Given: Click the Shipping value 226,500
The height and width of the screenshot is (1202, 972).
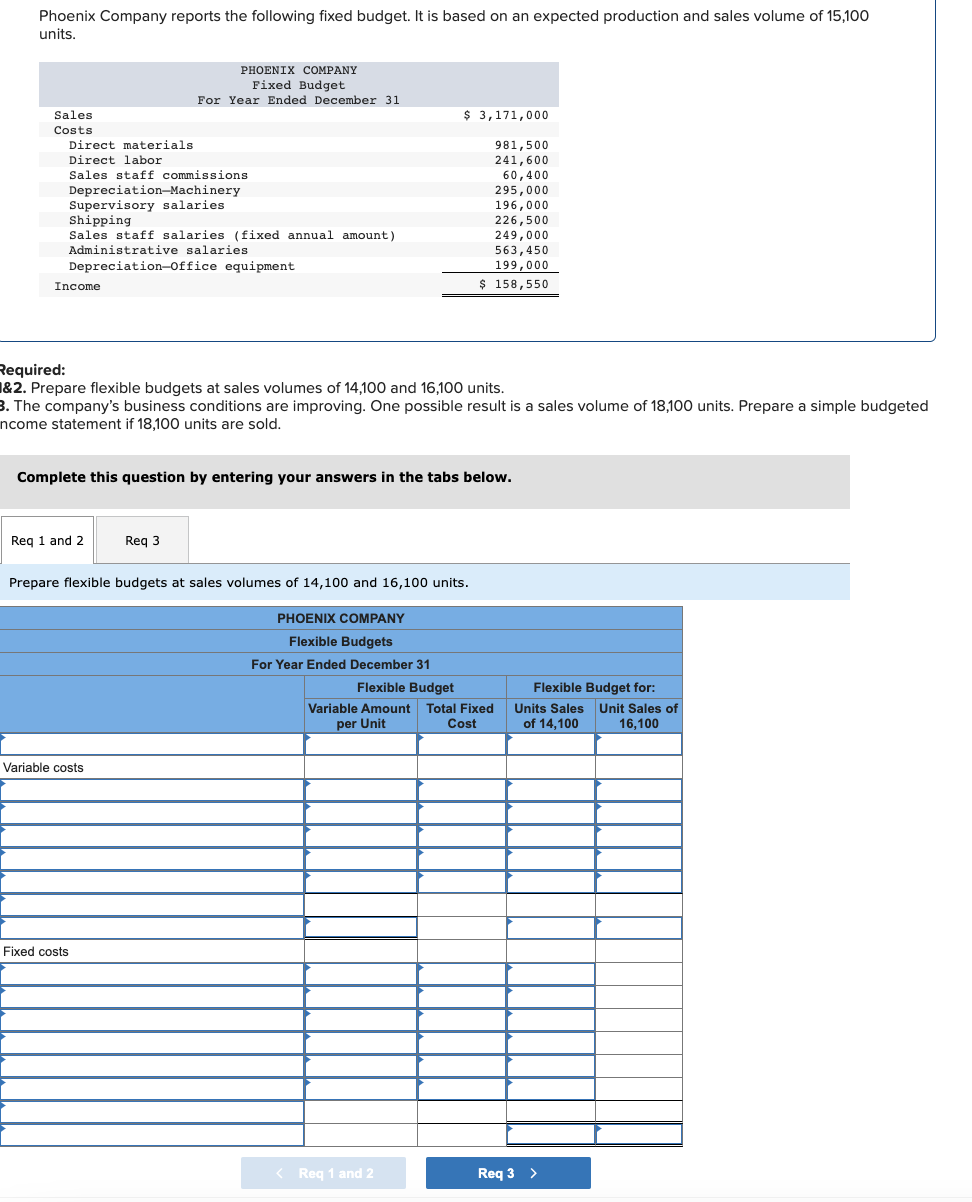Looking at the screenshot, I should point(522,220).
